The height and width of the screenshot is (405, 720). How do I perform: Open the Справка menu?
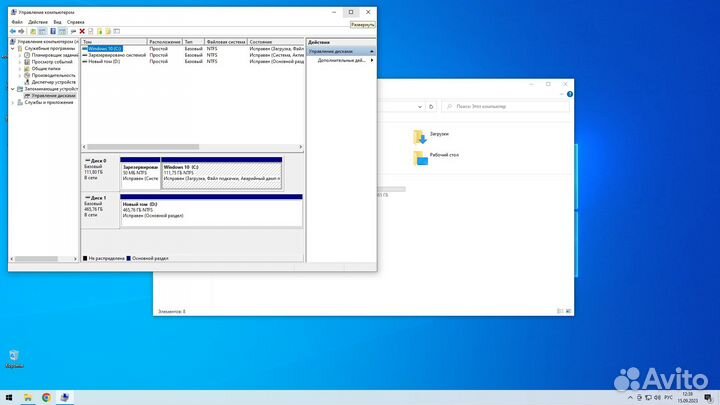(x=75, y=22)
